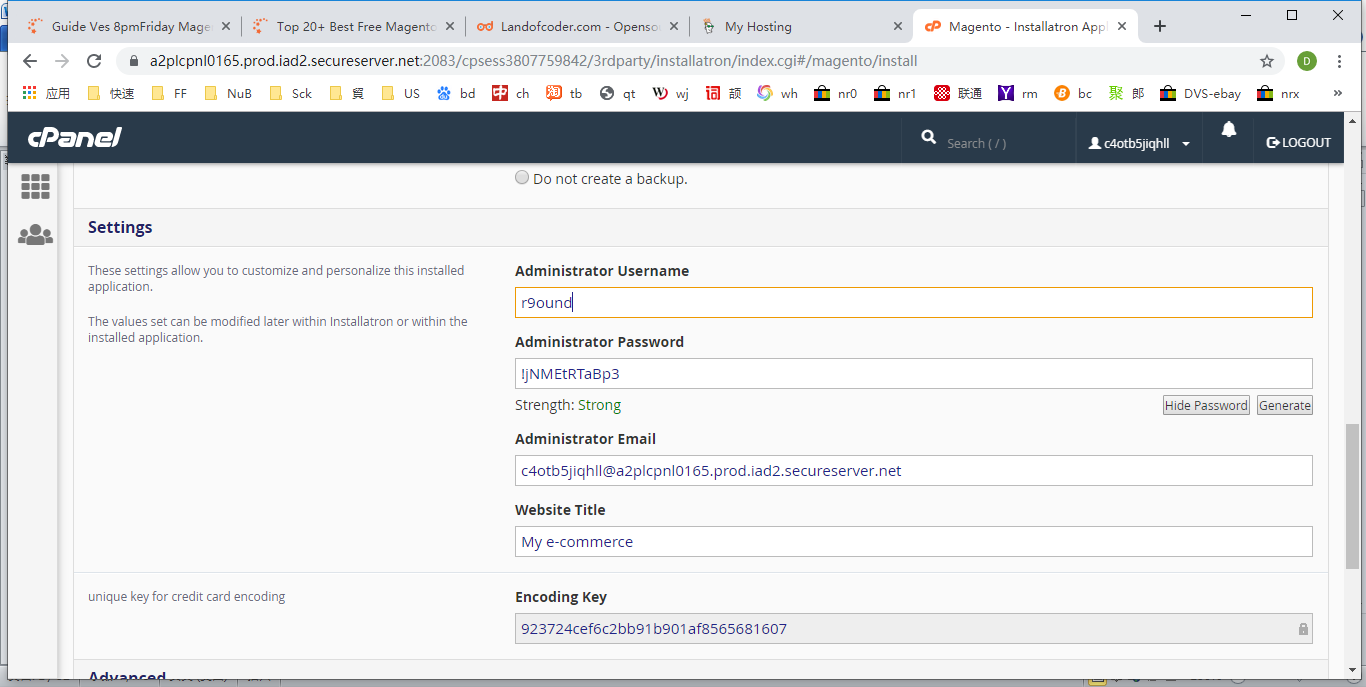This screenshot has height=687, width=1366.
Task: Click the lock icon in Encoding Key field
Action: [1303, 629]
